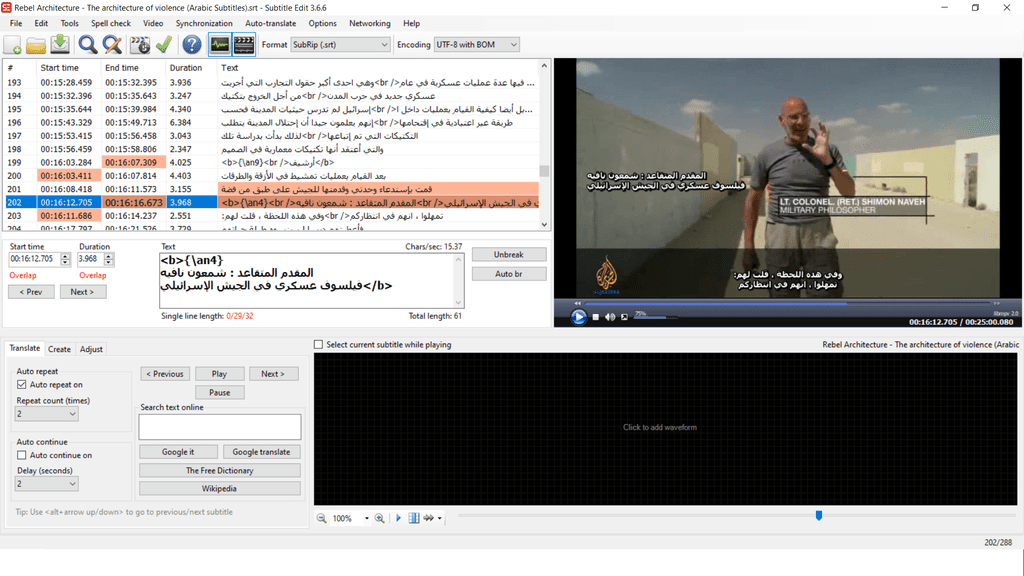Save the subtitle using the download-arrow icon
The height and width of the screenshot is (576, 1024).
pyautogui.click(x=60, y=44)
